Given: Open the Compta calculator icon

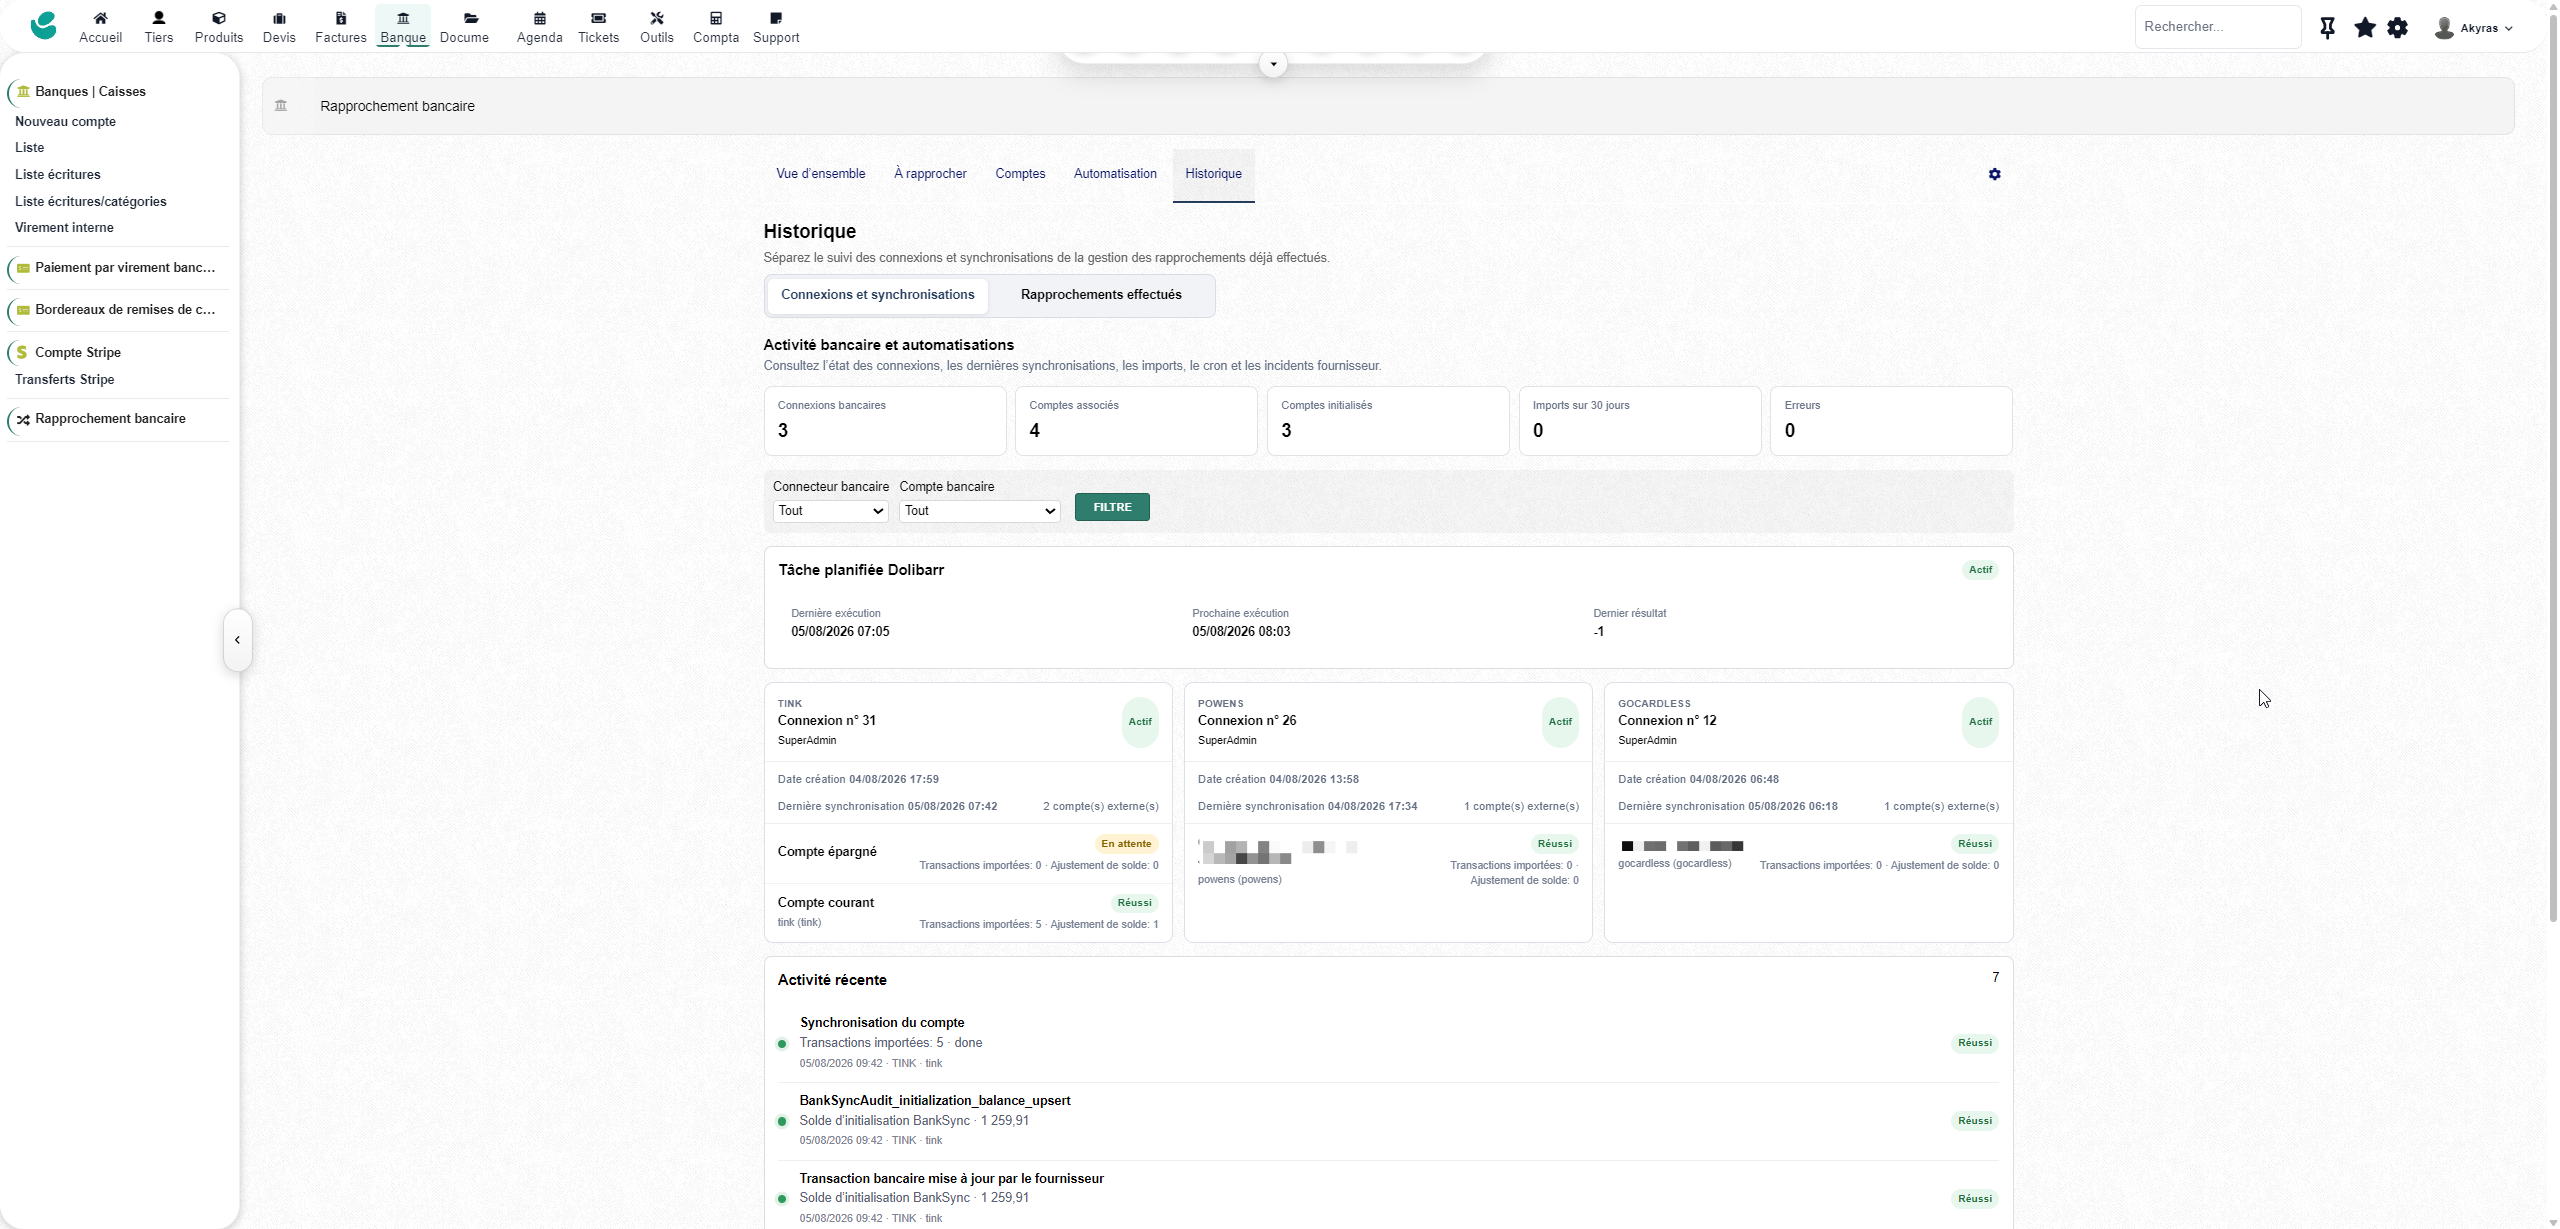Looking at the screenshot, I should 715,18.
